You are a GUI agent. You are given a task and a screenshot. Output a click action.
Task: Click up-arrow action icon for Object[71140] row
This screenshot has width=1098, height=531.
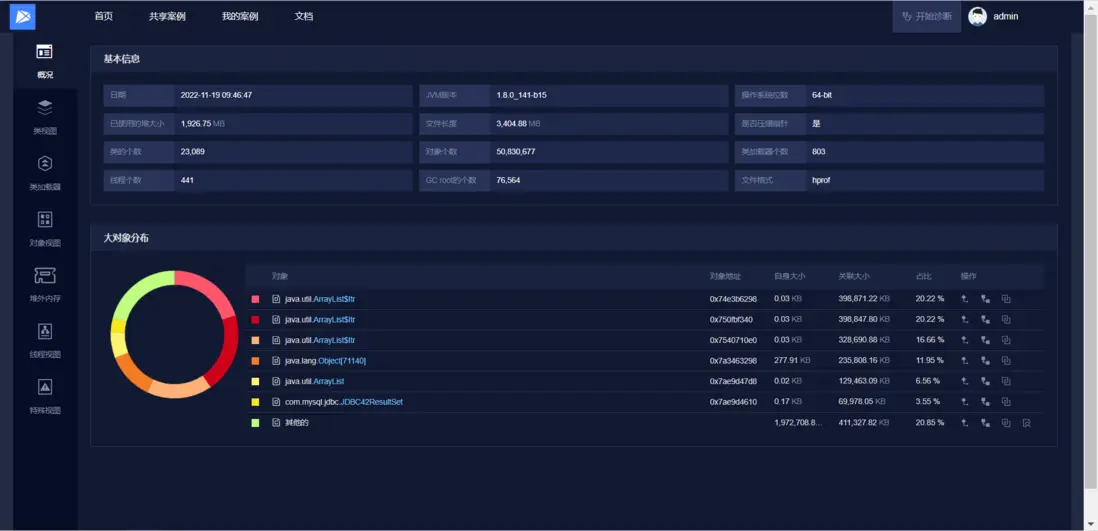tap(964, 361)
